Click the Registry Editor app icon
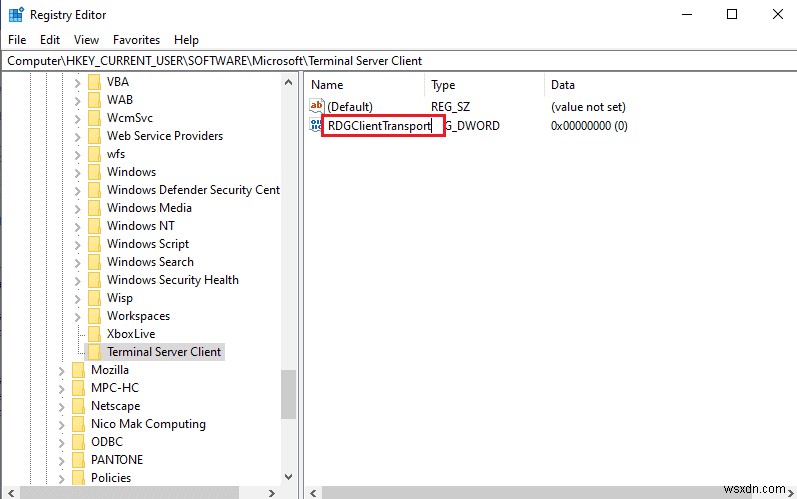The height and width of the screenshot is (499, 797). tap(16, 15)
